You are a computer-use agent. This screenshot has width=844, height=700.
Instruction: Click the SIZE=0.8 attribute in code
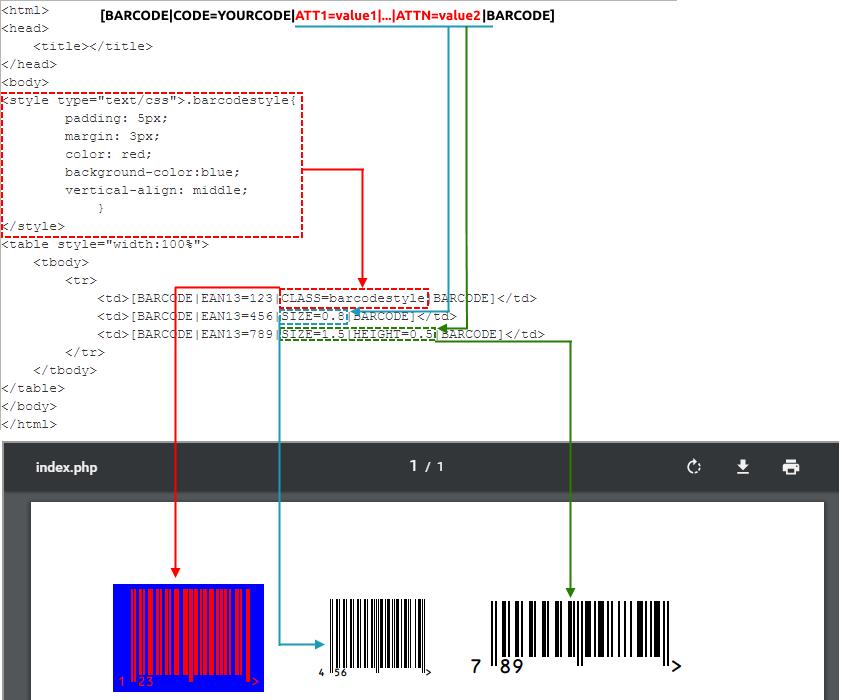[x=314, y=316]
